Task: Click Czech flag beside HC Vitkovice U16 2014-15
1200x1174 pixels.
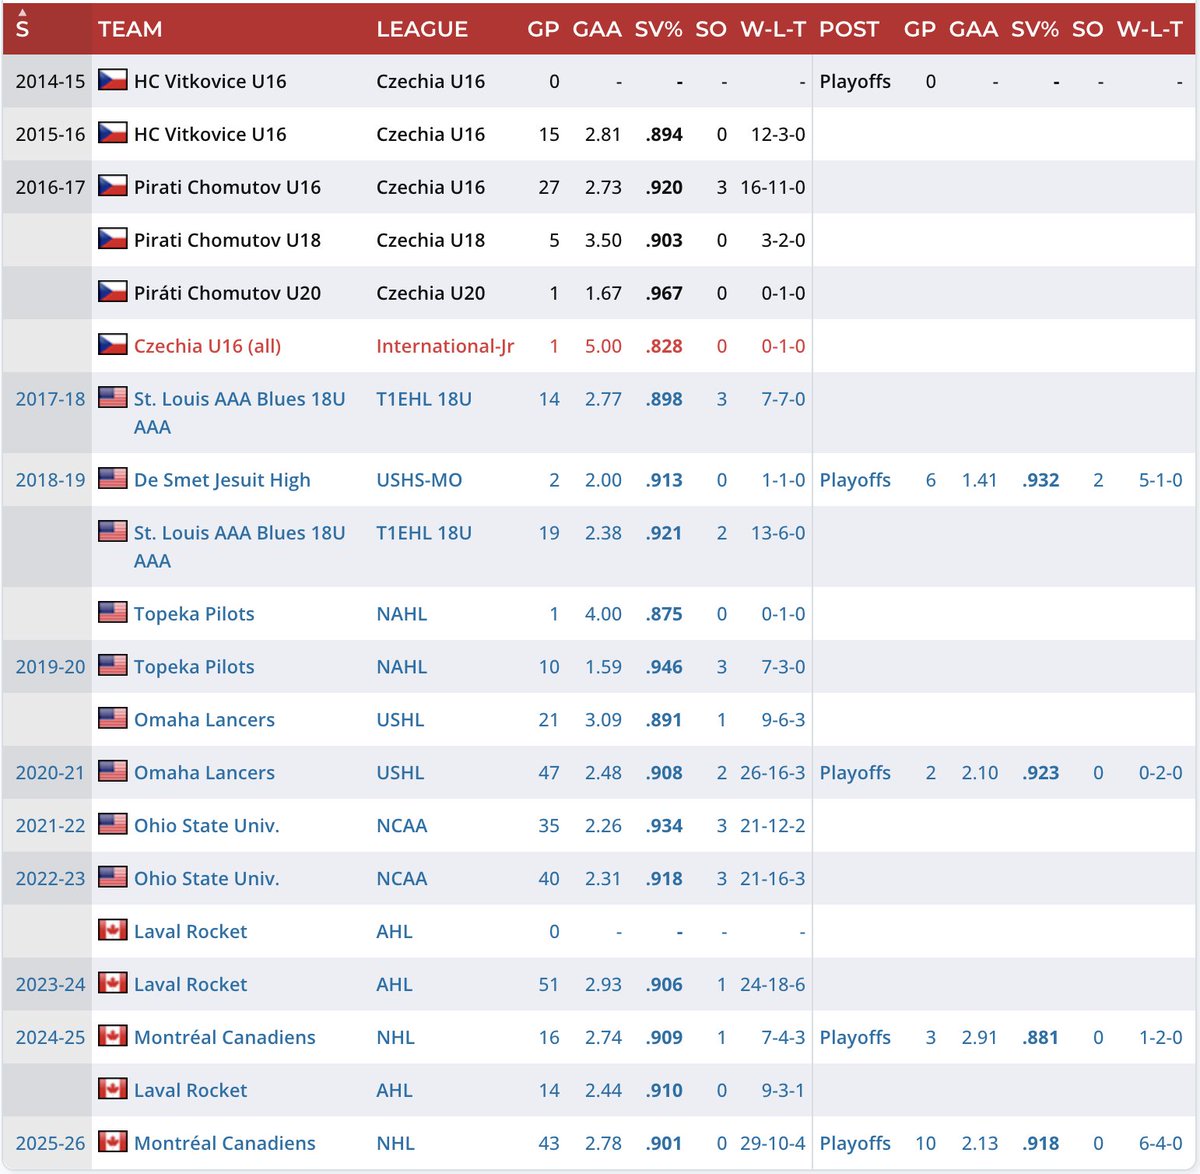Action: pos(112,80)
